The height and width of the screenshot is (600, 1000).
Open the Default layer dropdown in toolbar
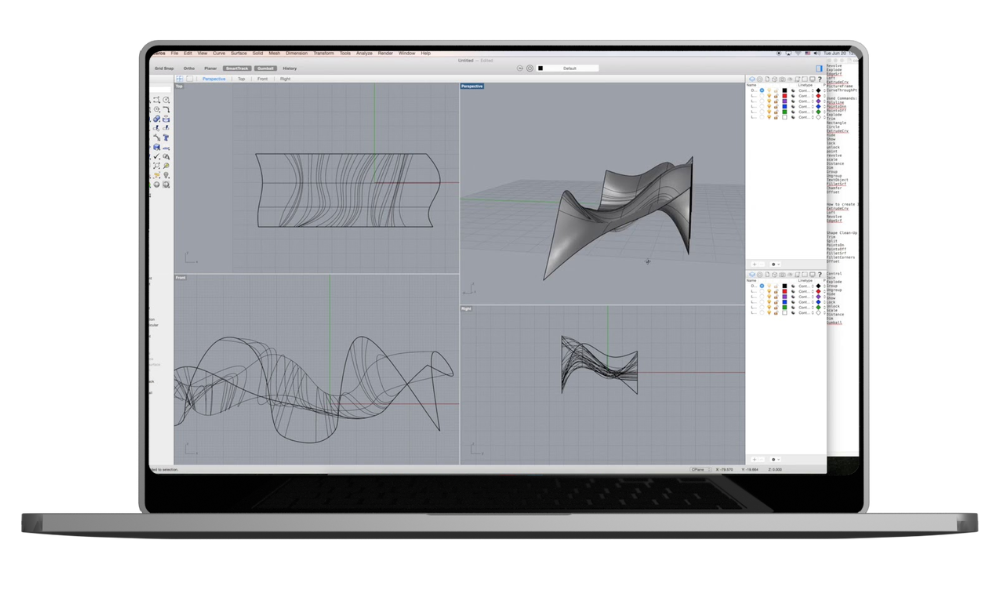[x=570, y=68]
